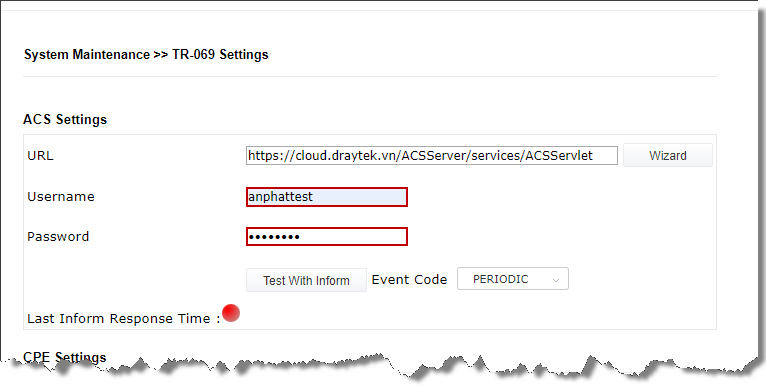
Task: Open the PERIODIC Event Code dropdown
Action: coord(512,279)
